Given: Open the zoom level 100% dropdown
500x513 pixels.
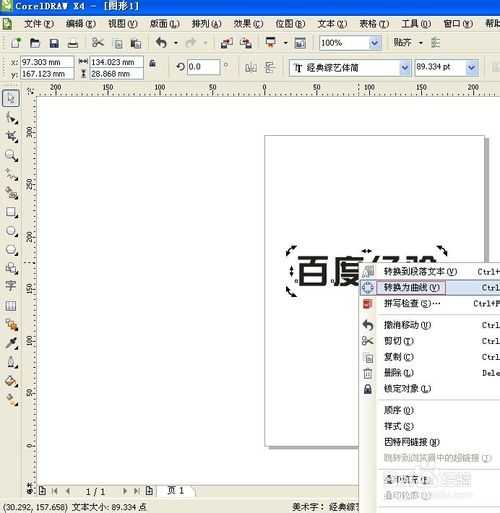Looking at the screenshot, I should click(375, 43).
